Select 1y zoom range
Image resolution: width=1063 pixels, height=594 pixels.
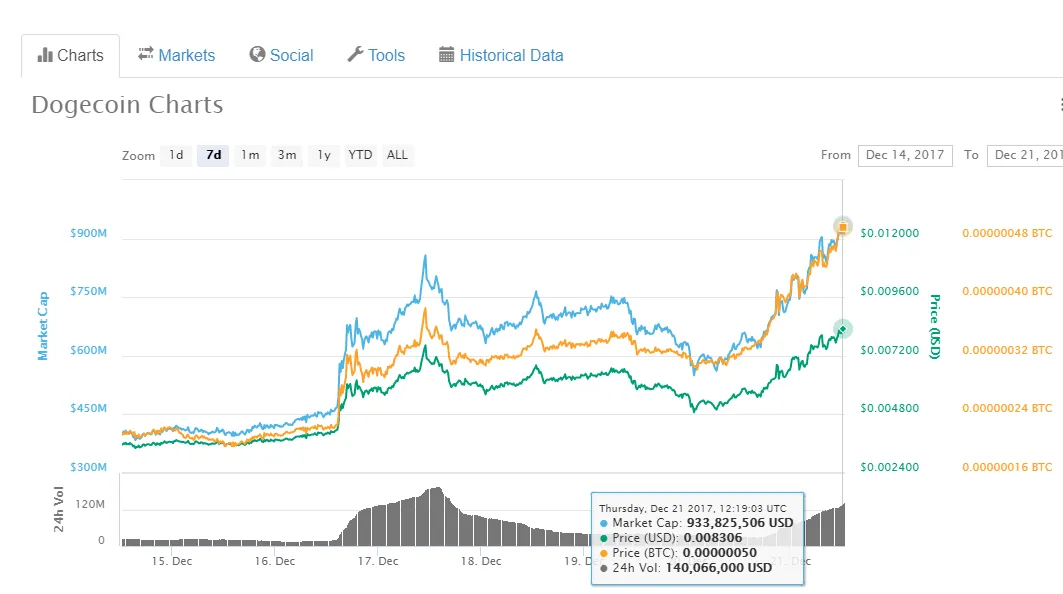[324, 155]
